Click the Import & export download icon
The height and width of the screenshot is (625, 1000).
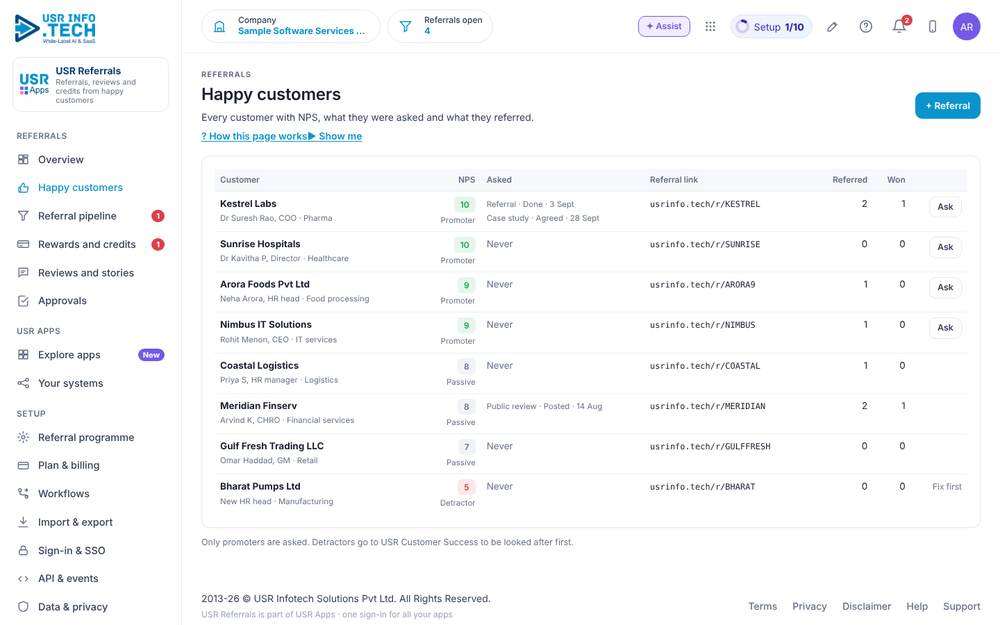click(23, 522)
